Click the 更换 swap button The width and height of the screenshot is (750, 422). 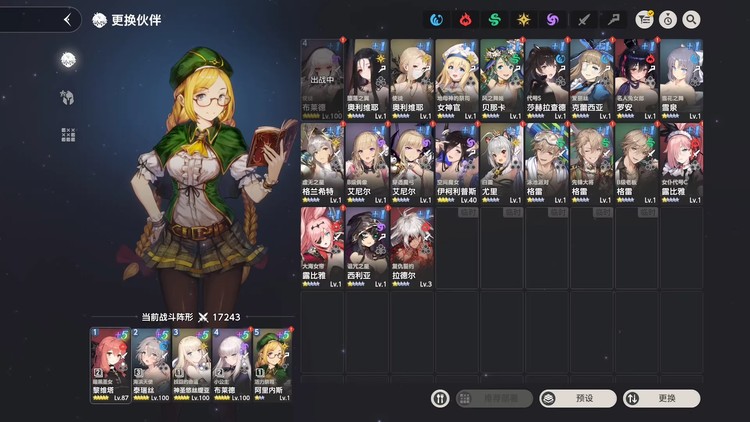pyautogui.click(x=662, y=398)
